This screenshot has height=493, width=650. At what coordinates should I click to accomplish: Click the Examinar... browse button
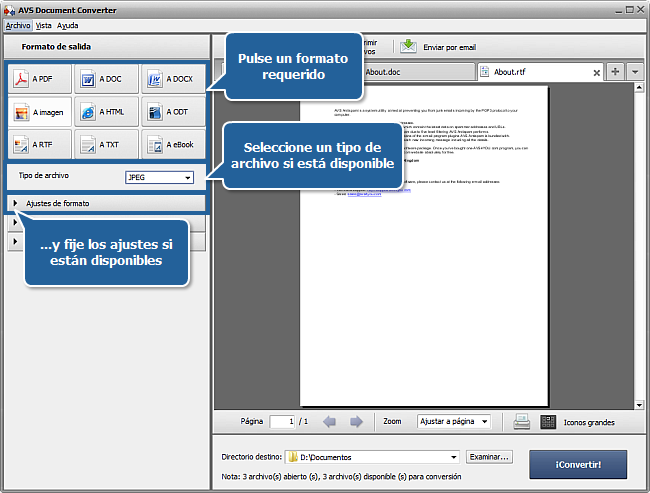pos(490,457)
